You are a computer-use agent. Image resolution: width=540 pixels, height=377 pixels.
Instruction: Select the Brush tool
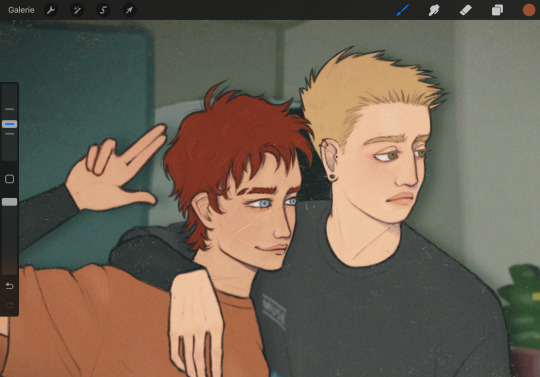[x=402, y=10]
